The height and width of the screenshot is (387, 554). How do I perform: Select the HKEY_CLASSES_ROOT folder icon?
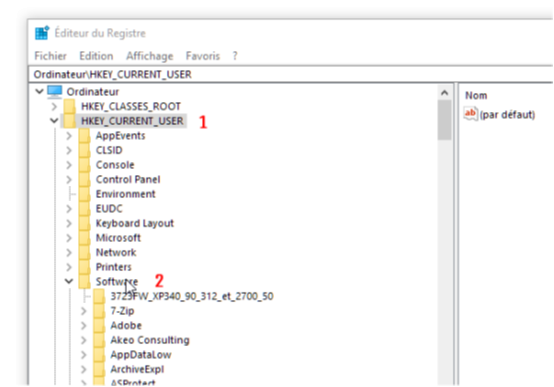[69, 106]
